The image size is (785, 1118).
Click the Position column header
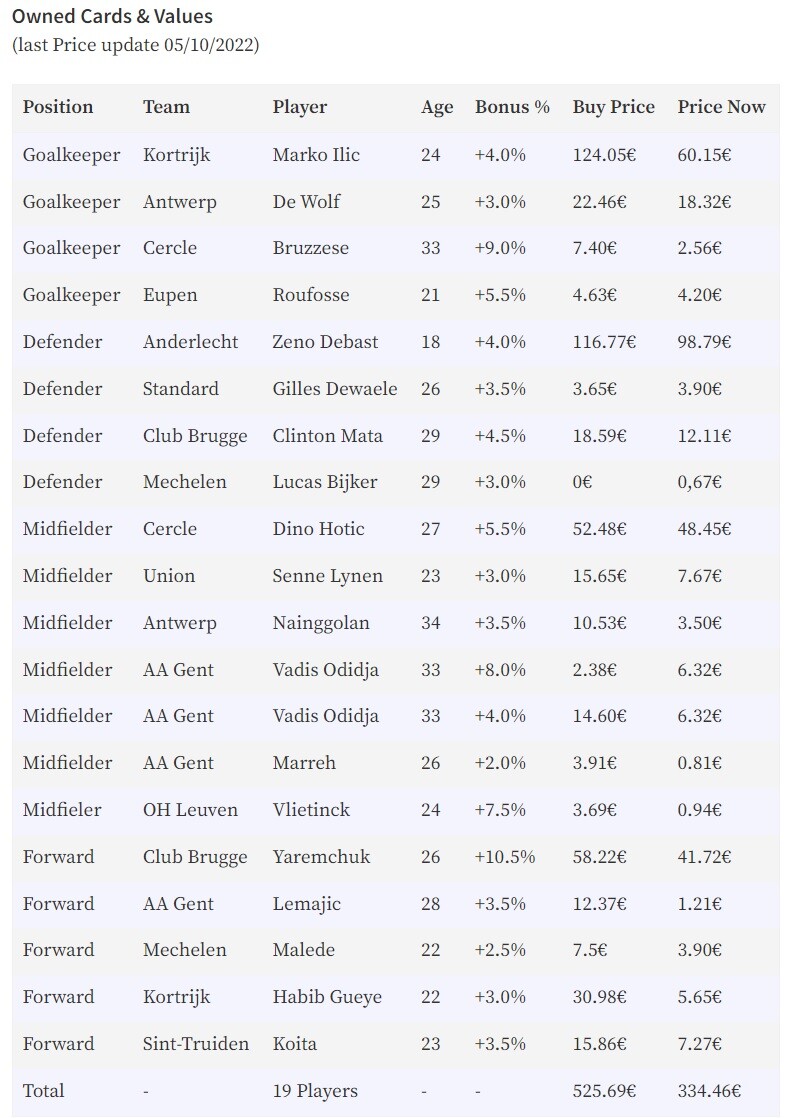pyautogui.click(x=58, y=107)
